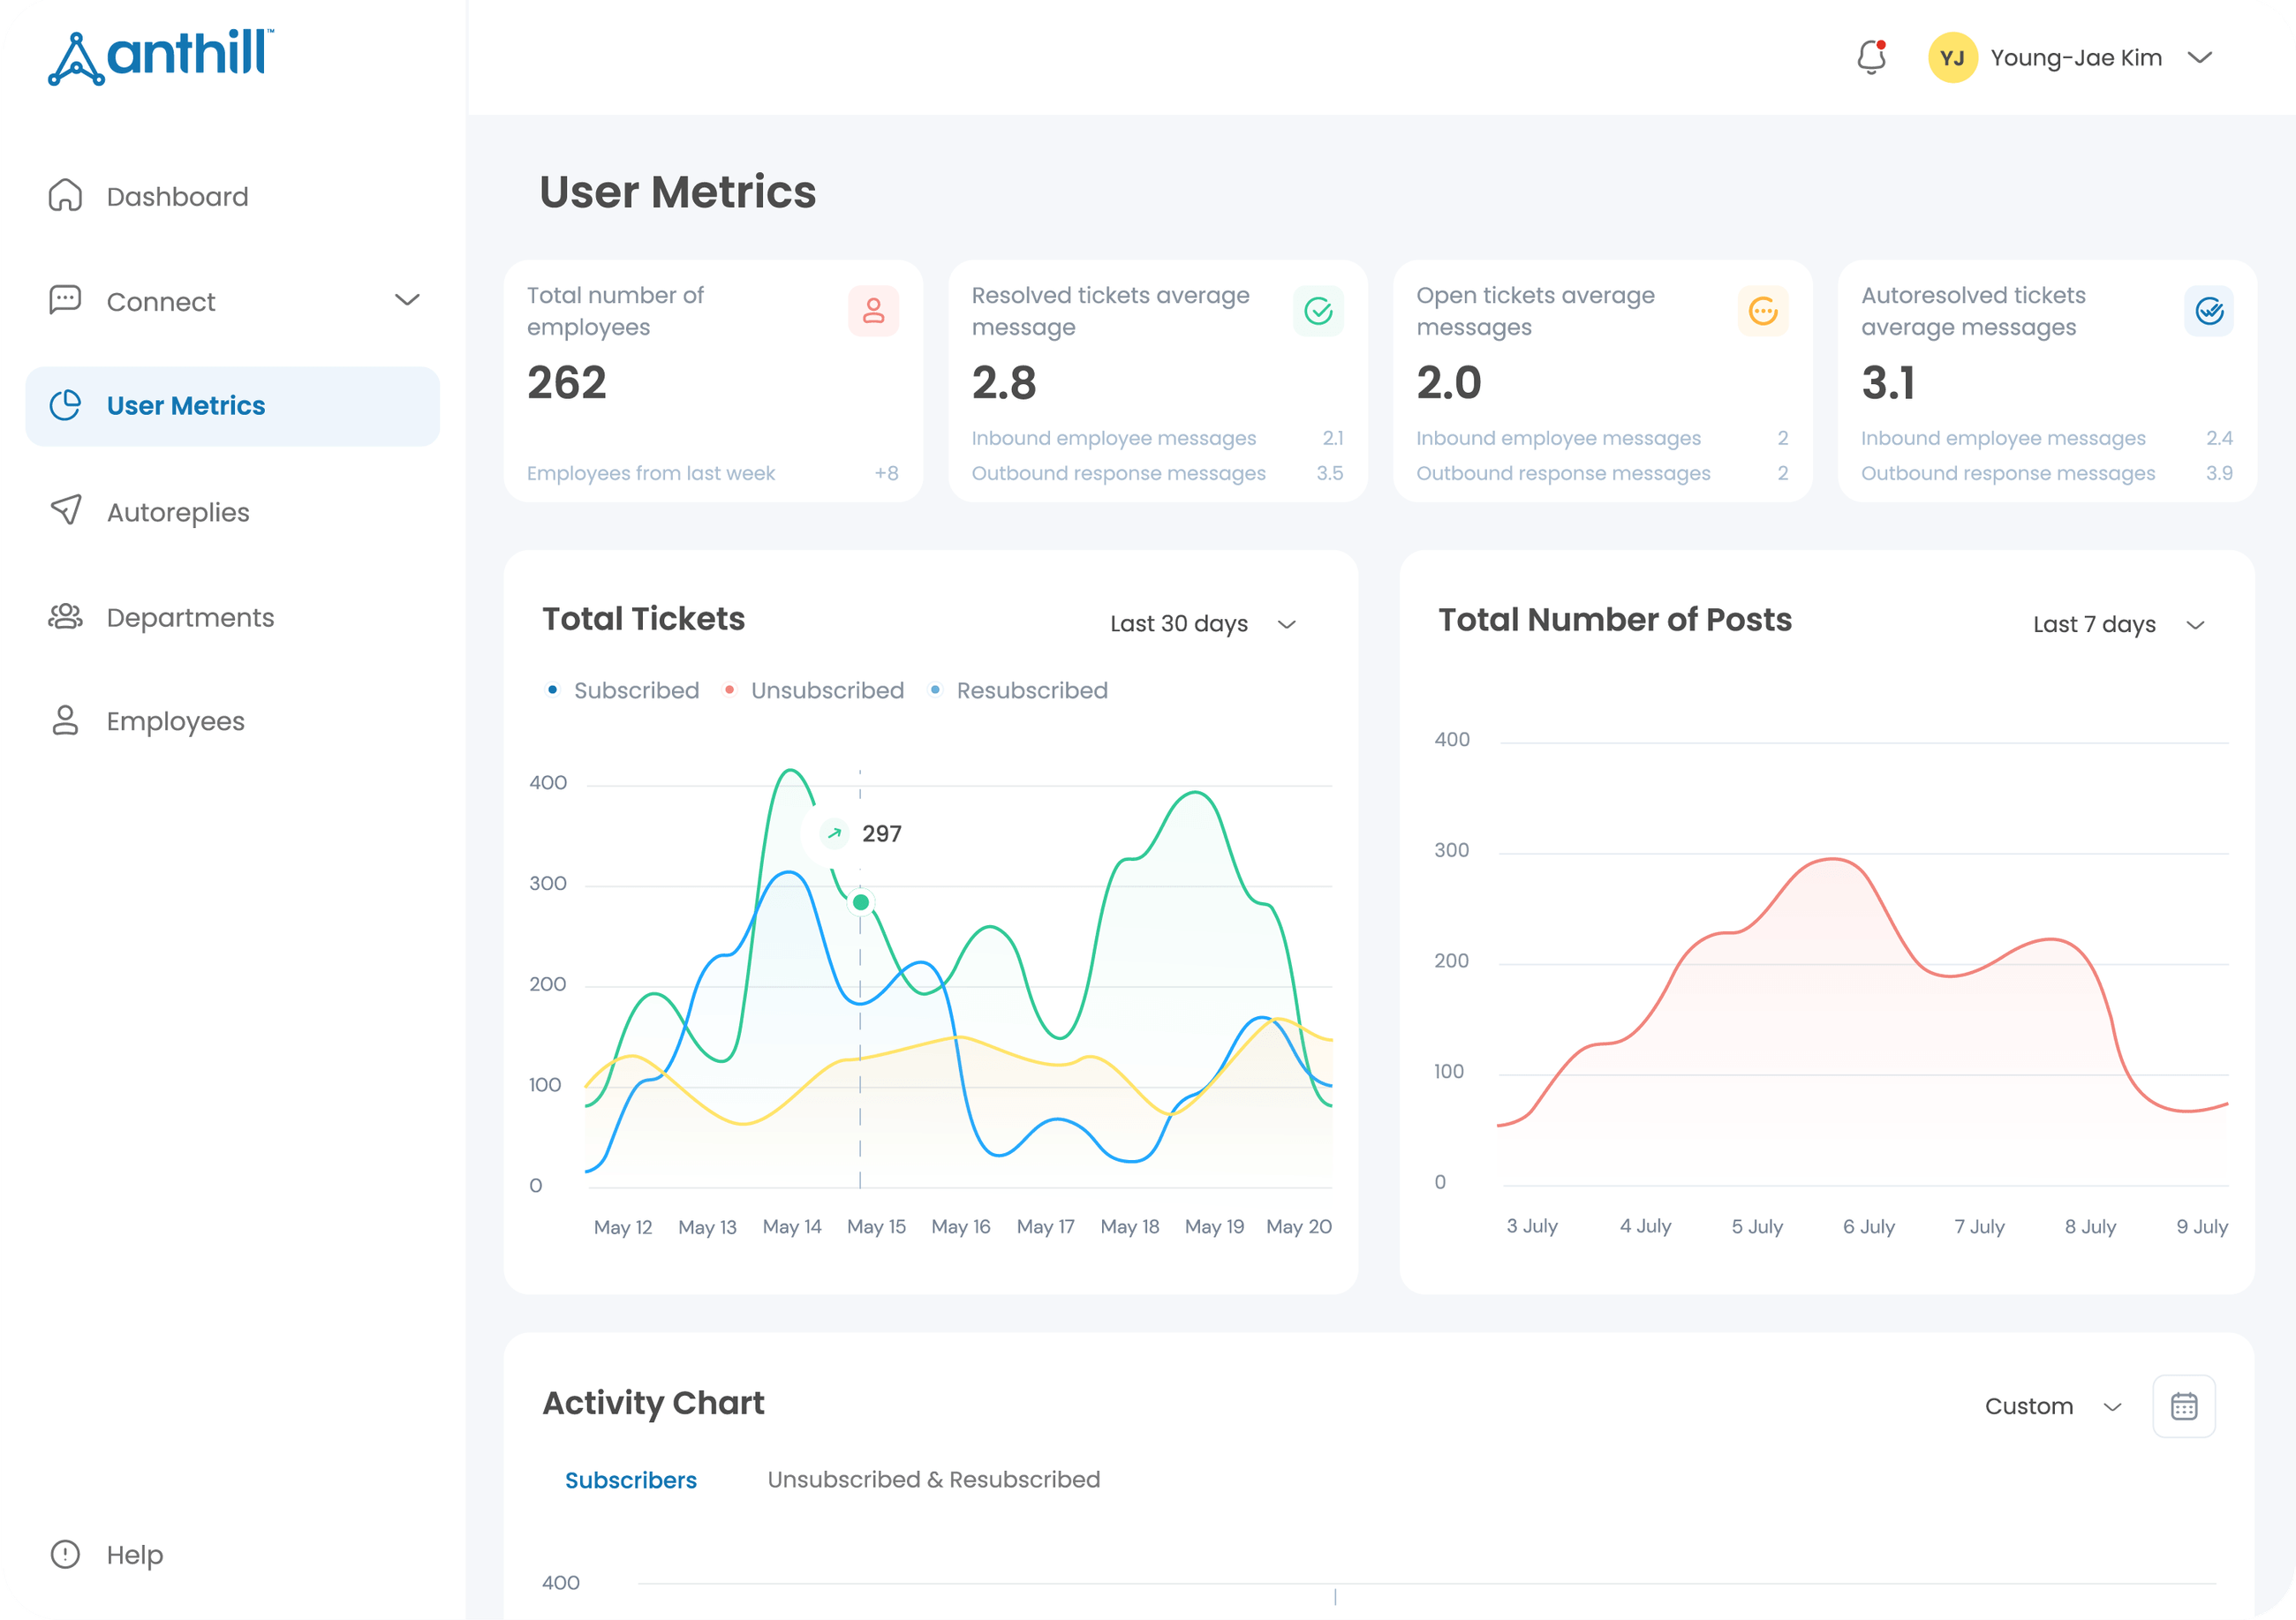Open the calendar icon next to Custom

coord(2183,1405)
